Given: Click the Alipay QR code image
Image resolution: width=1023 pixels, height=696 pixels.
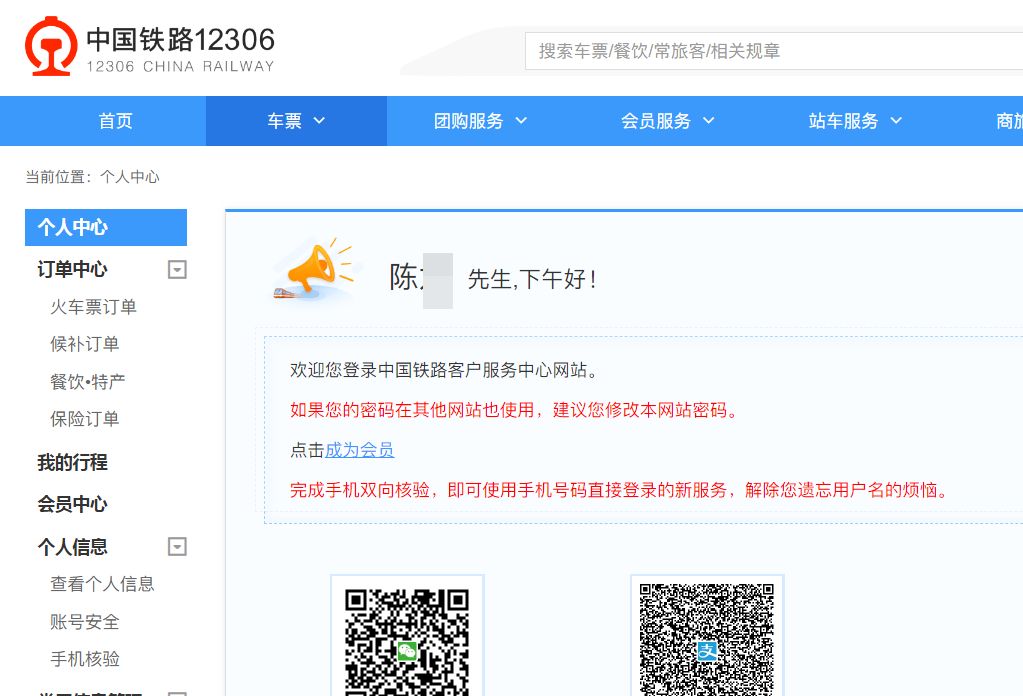Looking at the screenshot, I should coord(707,638).
